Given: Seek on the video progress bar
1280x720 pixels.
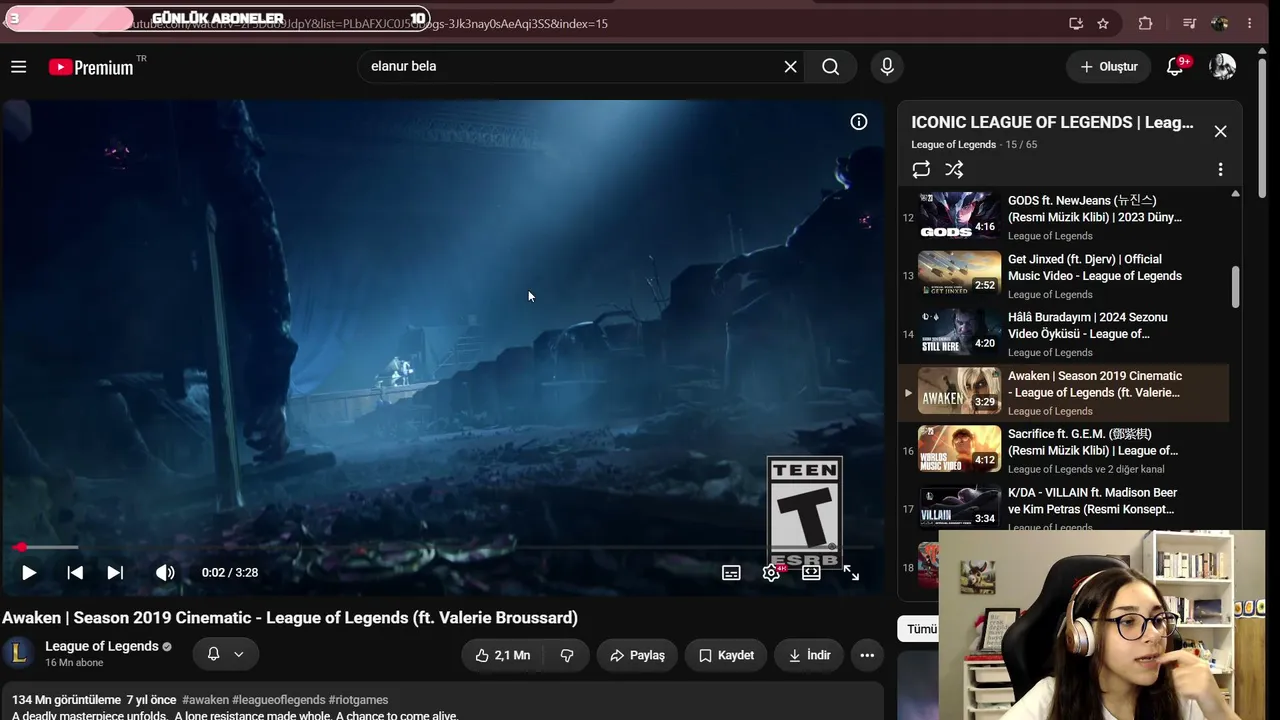Looking at the screenshot, I should point(442,547).
